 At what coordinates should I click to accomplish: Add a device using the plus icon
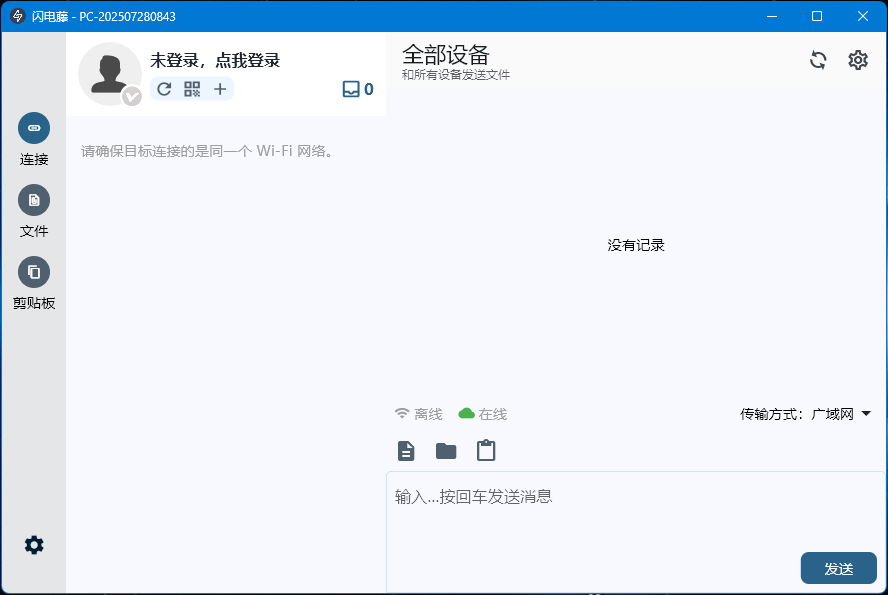[x=220, y=88]
